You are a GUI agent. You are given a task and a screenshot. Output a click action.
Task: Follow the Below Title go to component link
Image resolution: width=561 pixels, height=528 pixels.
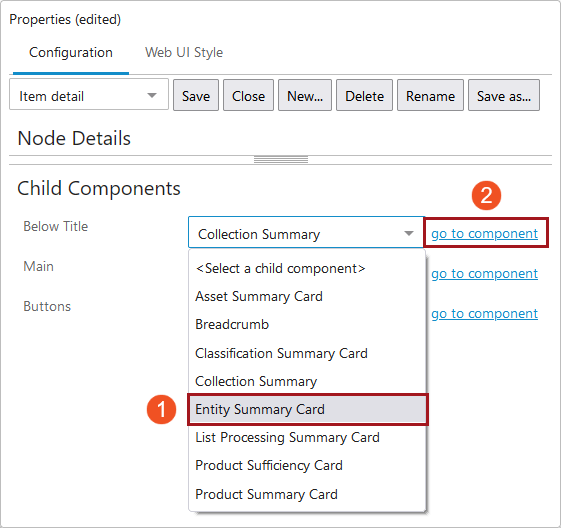(x=484, y=234)
